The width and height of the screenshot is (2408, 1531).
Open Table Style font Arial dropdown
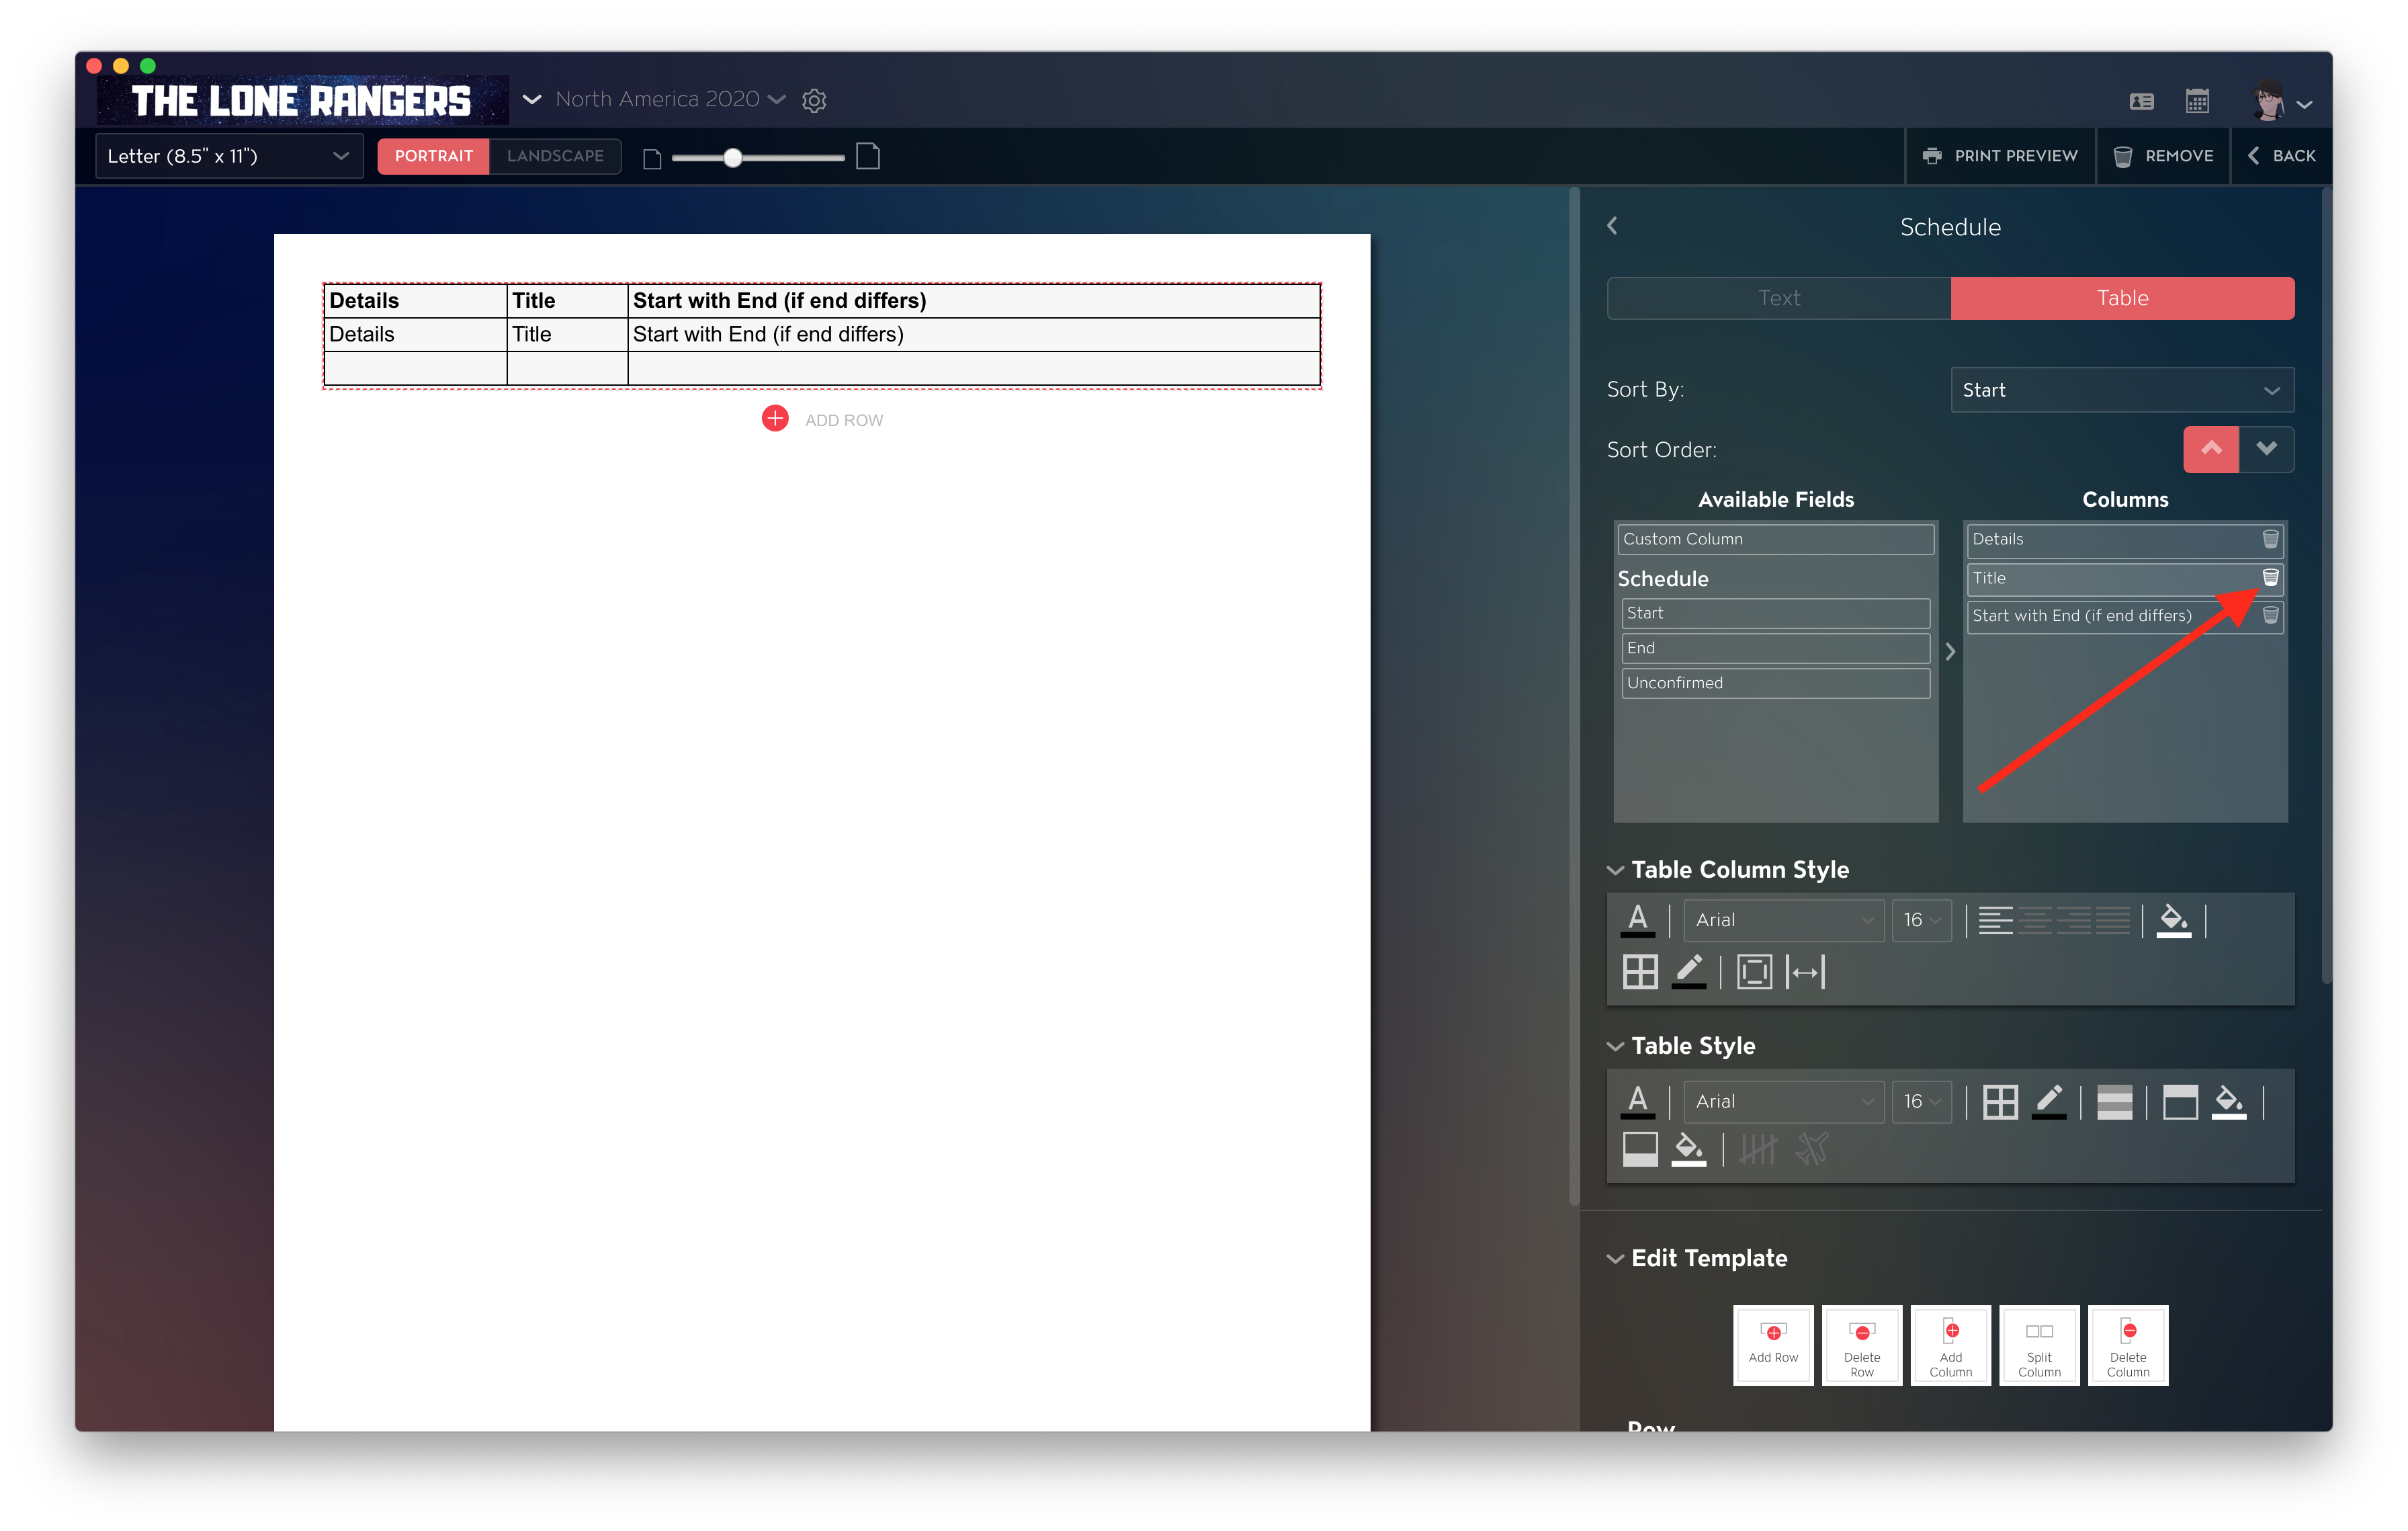[1784, 1102]
